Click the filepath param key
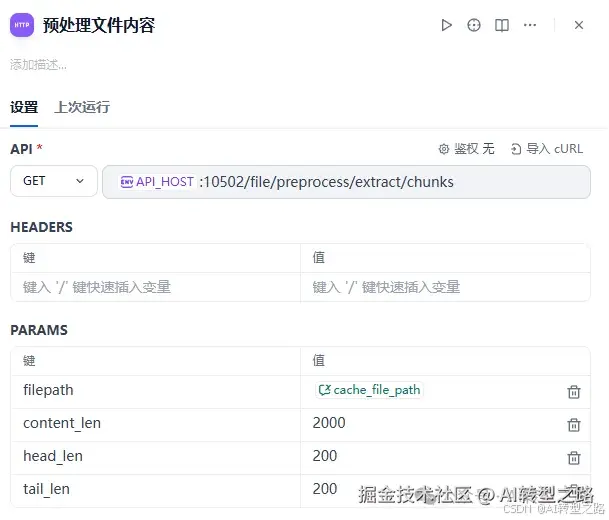This screenshot has width=609, height=520. pos(48,390)
